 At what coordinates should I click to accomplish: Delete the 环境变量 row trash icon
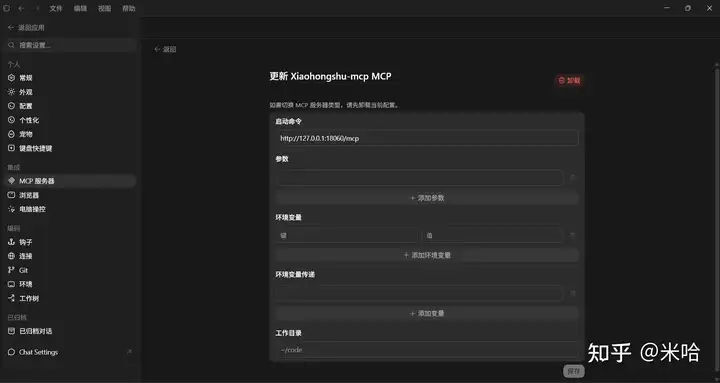[573, 236]
